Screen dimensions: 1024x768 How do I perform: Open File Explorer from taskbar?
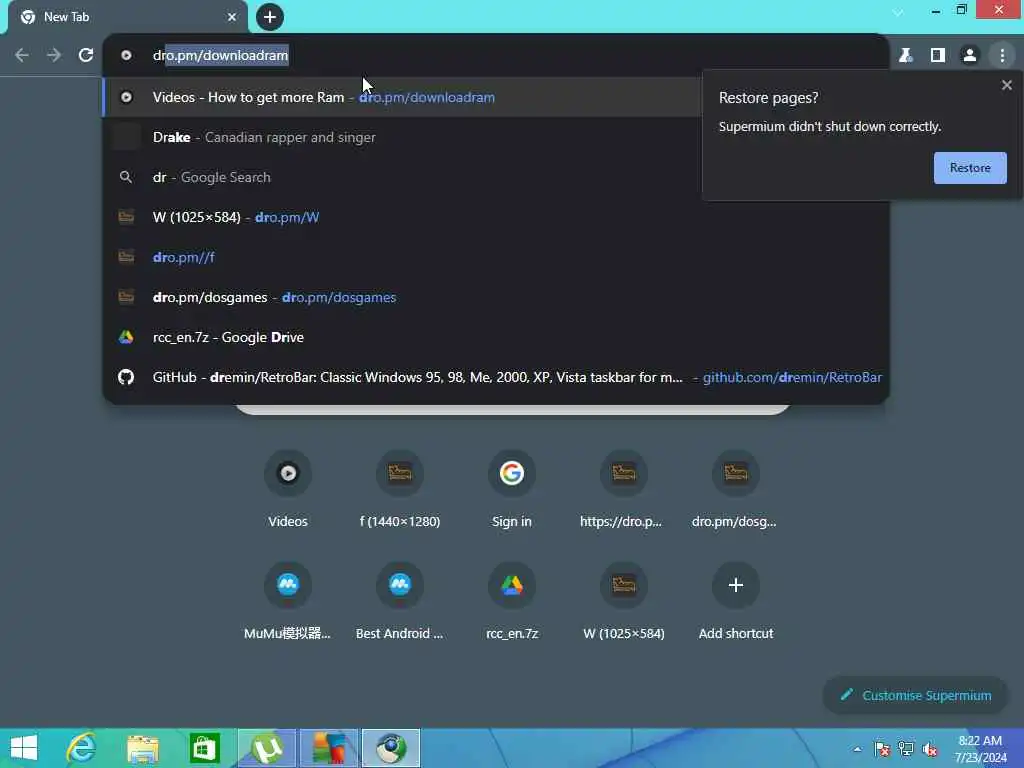[142, 748]
